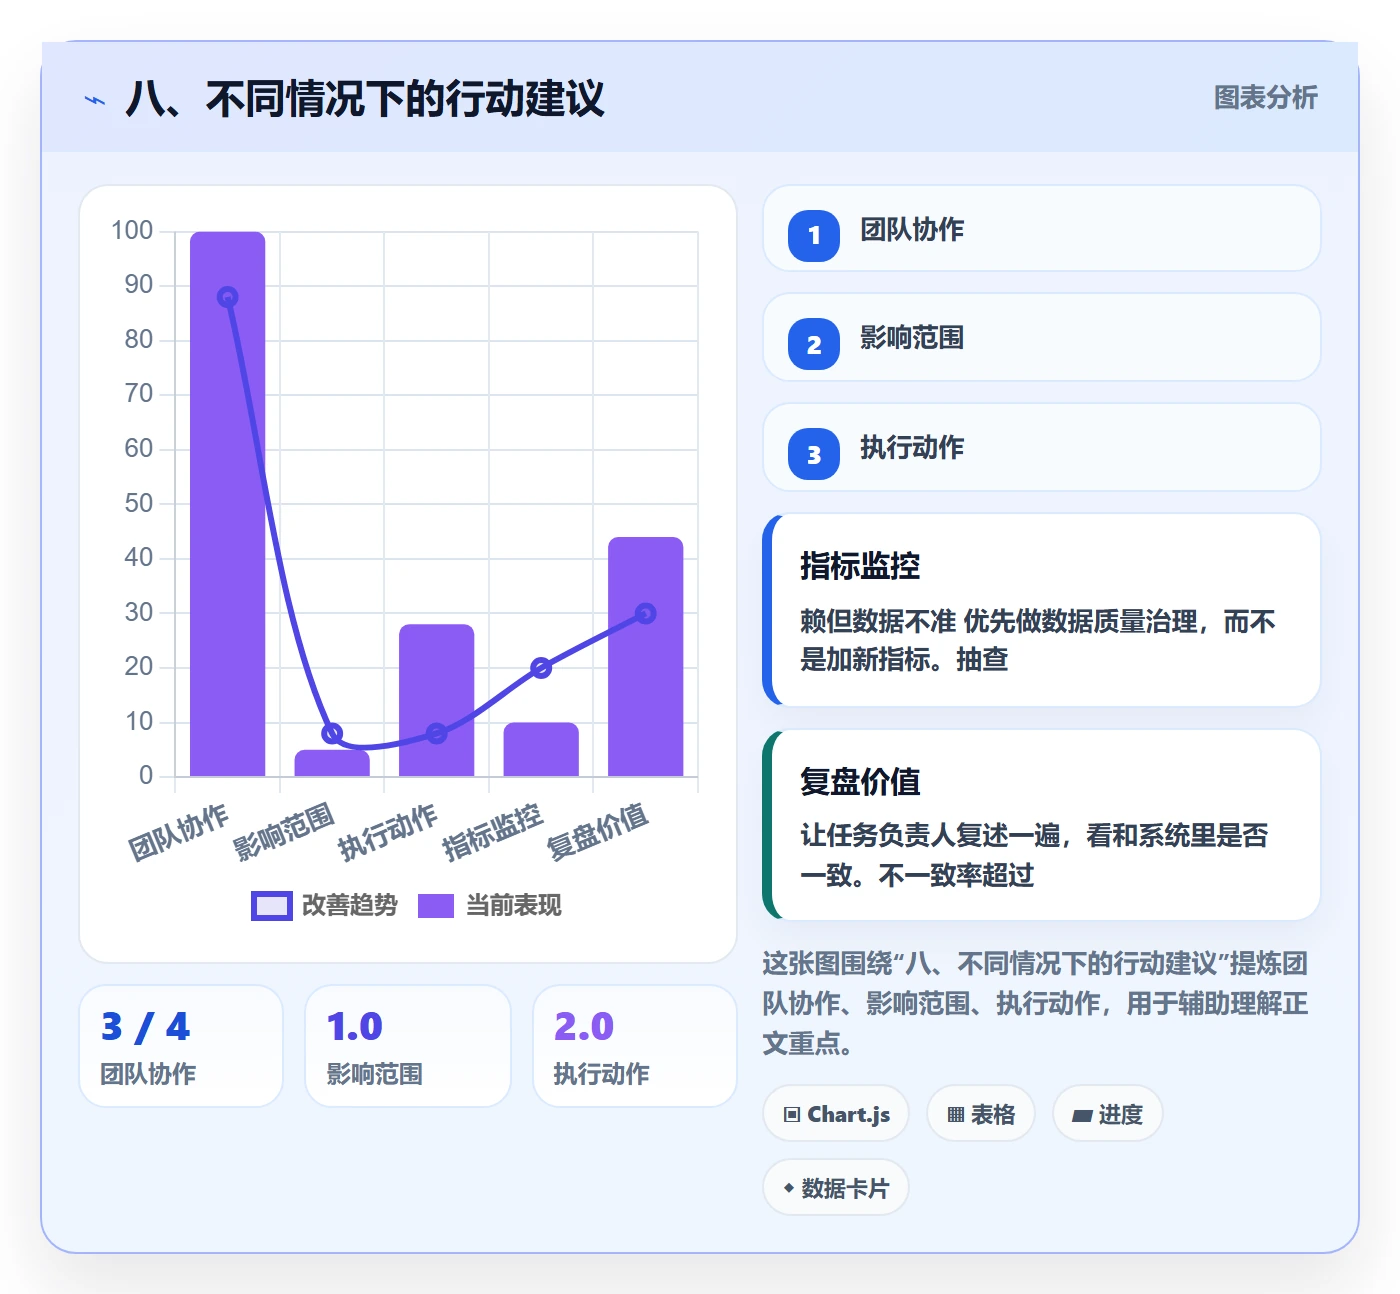Select the tall 团队协作 bar in the chart
This screenshot has height=1294, width=1400.
coord(228,504)
